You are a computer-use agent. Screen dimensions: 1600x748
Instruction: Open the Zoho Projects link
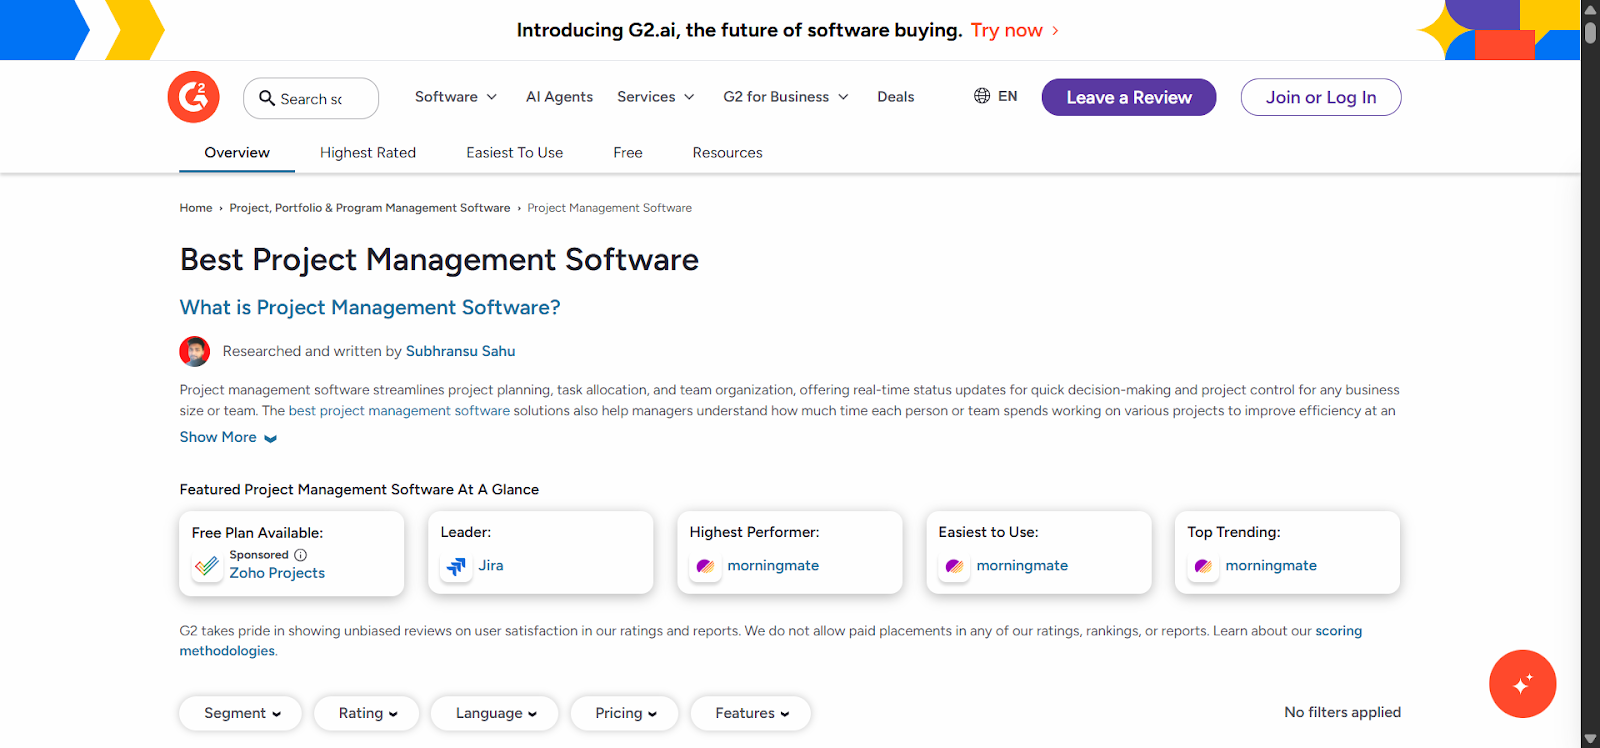coord(277,573)
